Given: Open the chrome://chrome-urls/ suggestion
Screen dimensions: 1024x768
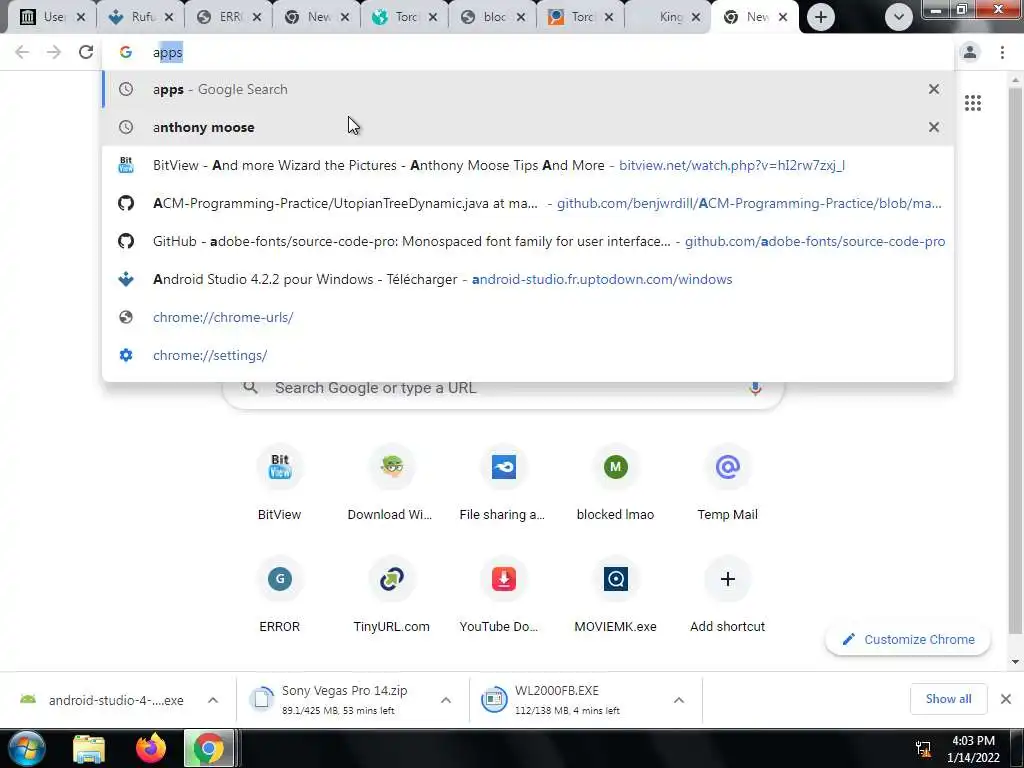Looking at the screenshot, I should (x=528, y=317).
